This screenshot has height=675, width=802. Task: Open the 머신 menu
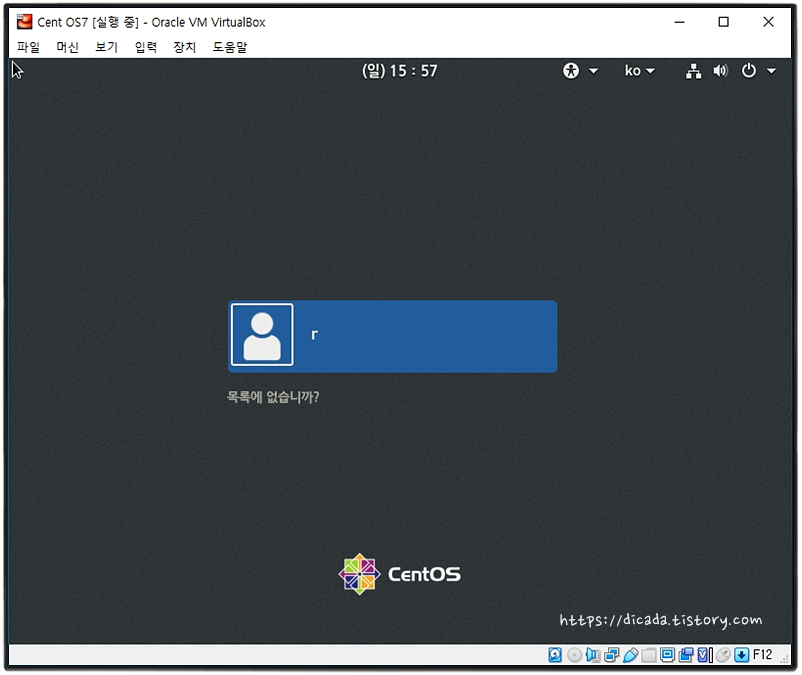[68, 47]
